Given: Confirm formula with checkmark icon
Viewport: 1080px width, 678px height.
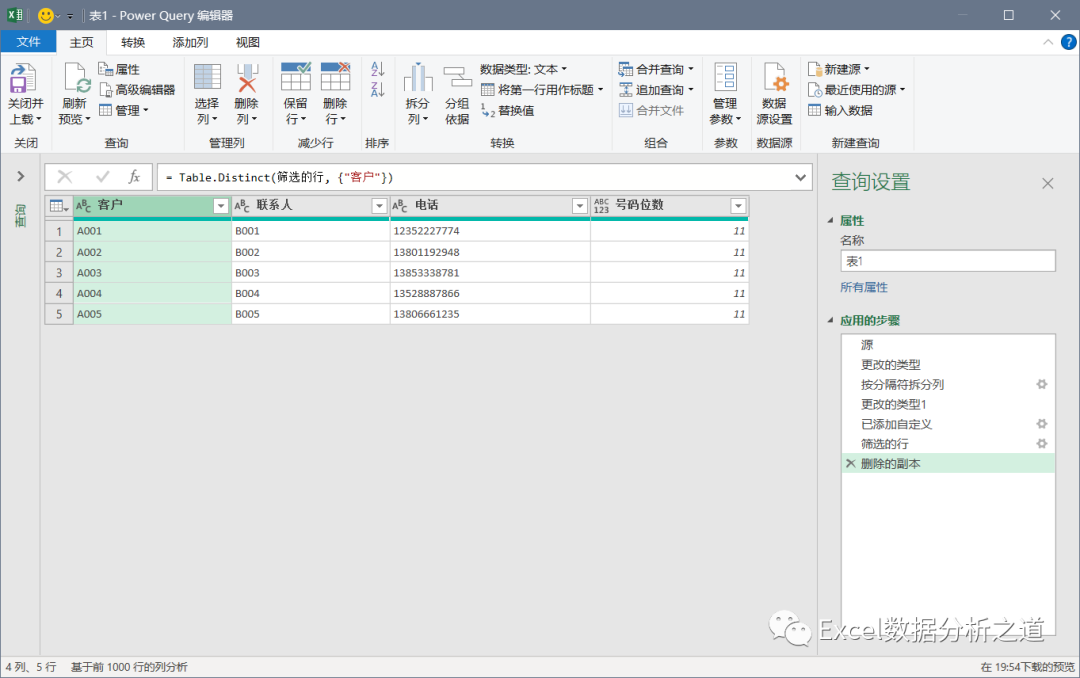Looking at the screenshot, I should pyautogui.click(x=103, y=177).
